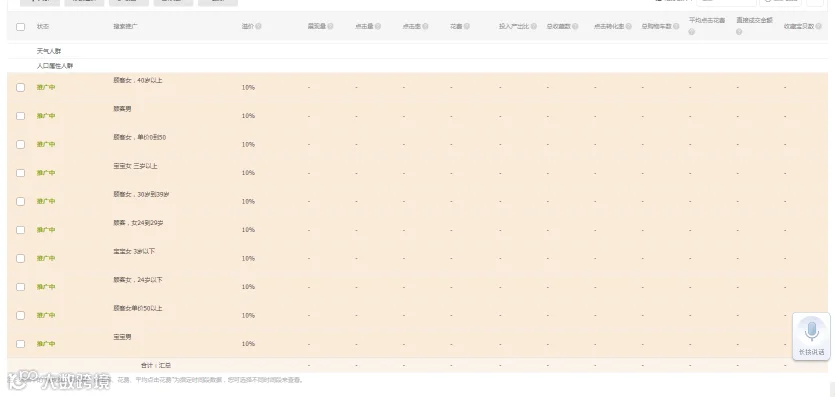This screenshot has width=835, height=397.
Task: Check the box for 宝宝男 row
Action: coord(20,344)
